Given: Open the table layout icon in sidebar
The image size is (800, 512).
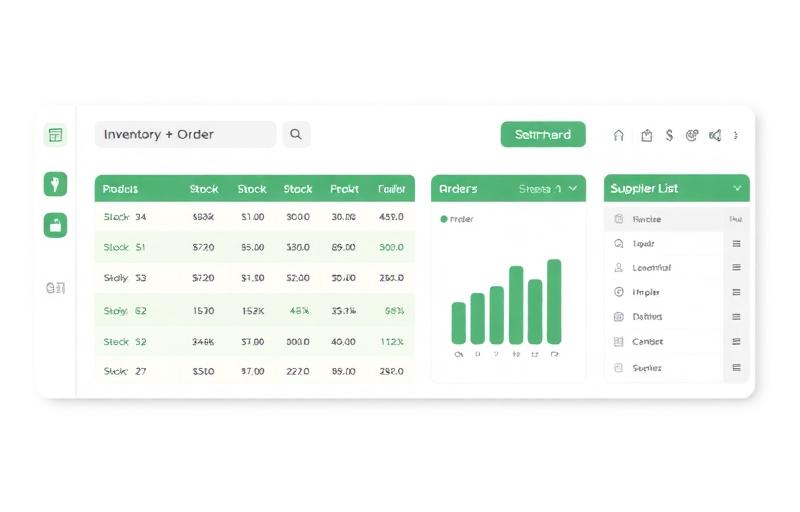Looking at the screenshot, I should 55,135.
